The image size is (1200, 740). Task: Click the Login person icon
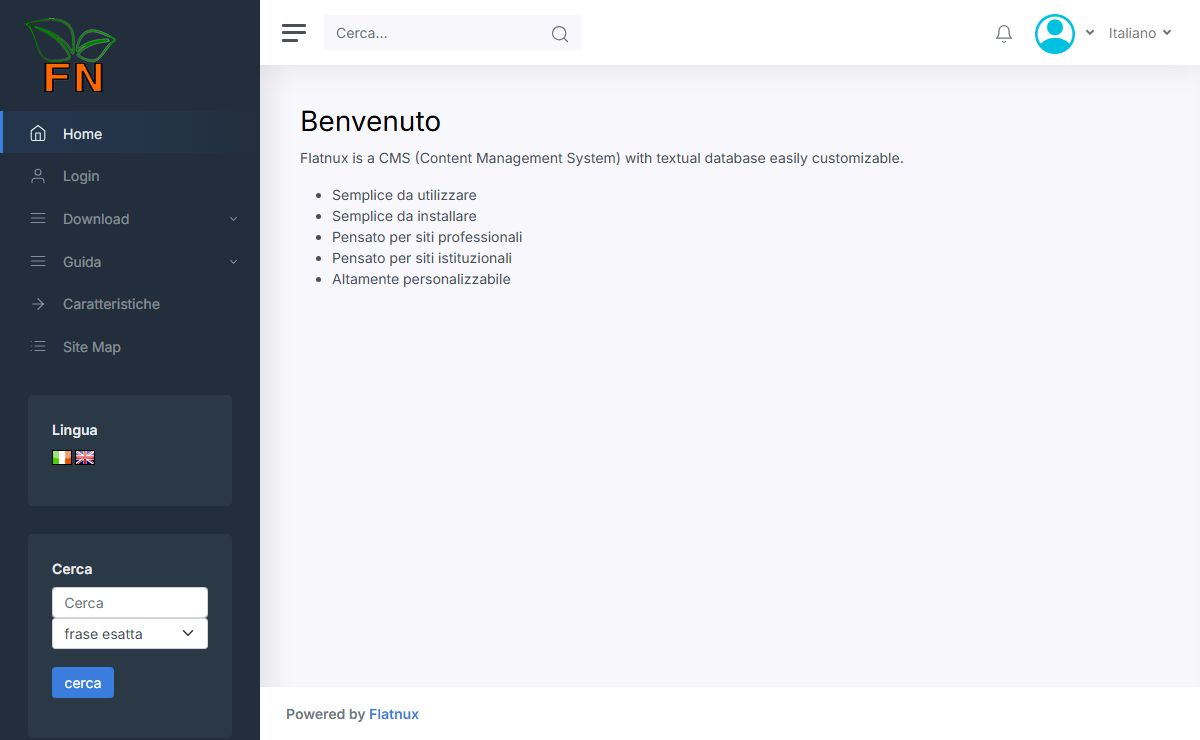point(38,176)
